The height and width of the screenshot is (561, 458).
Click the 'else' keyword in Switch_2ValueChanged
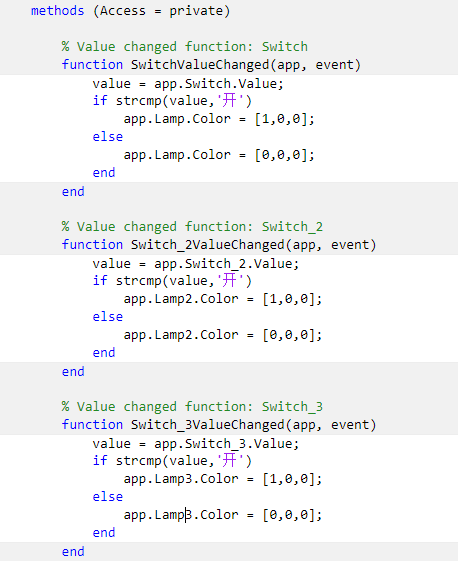tap(108, 317)
